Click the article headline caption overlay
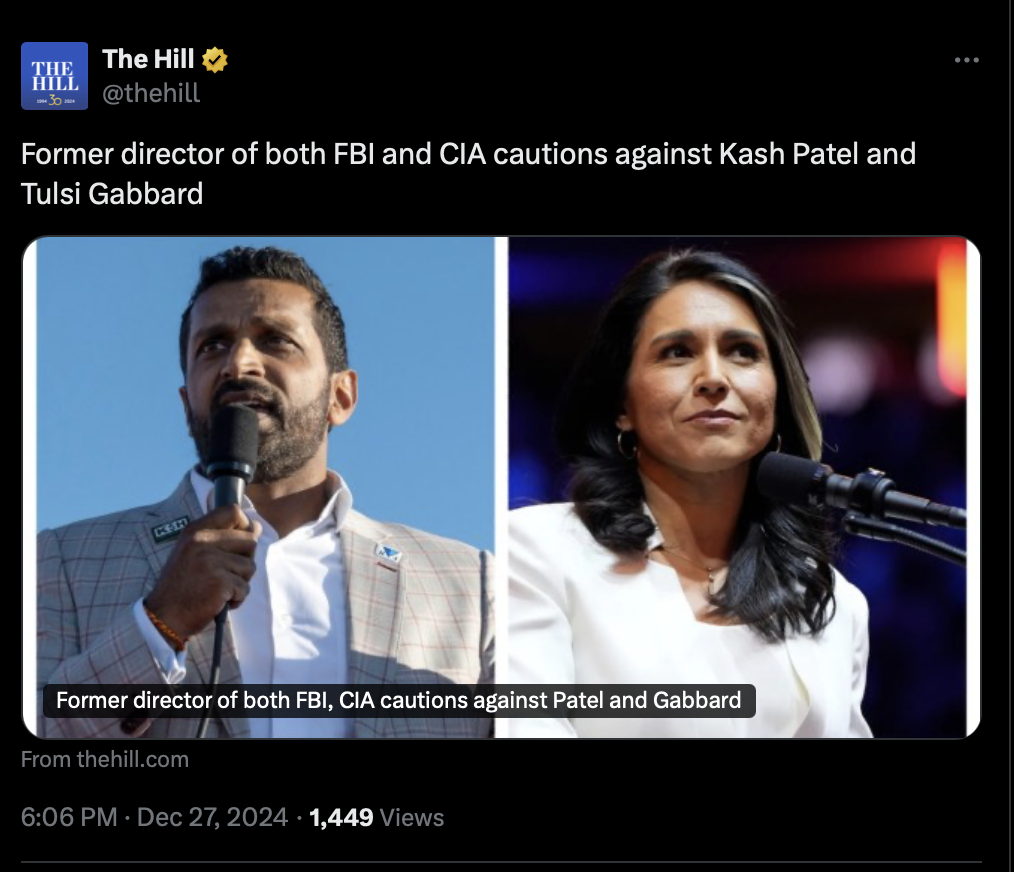 tap(398, 700)
